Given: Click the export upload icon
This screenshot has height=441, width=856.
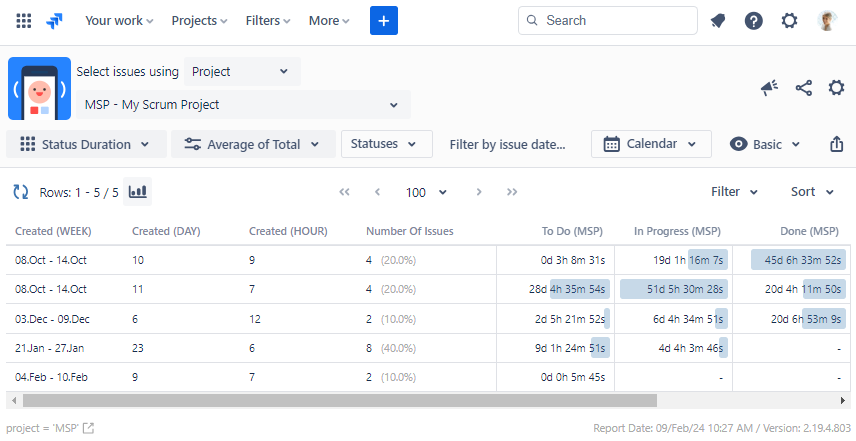Looking at the screenshot, I should (836, 144).
